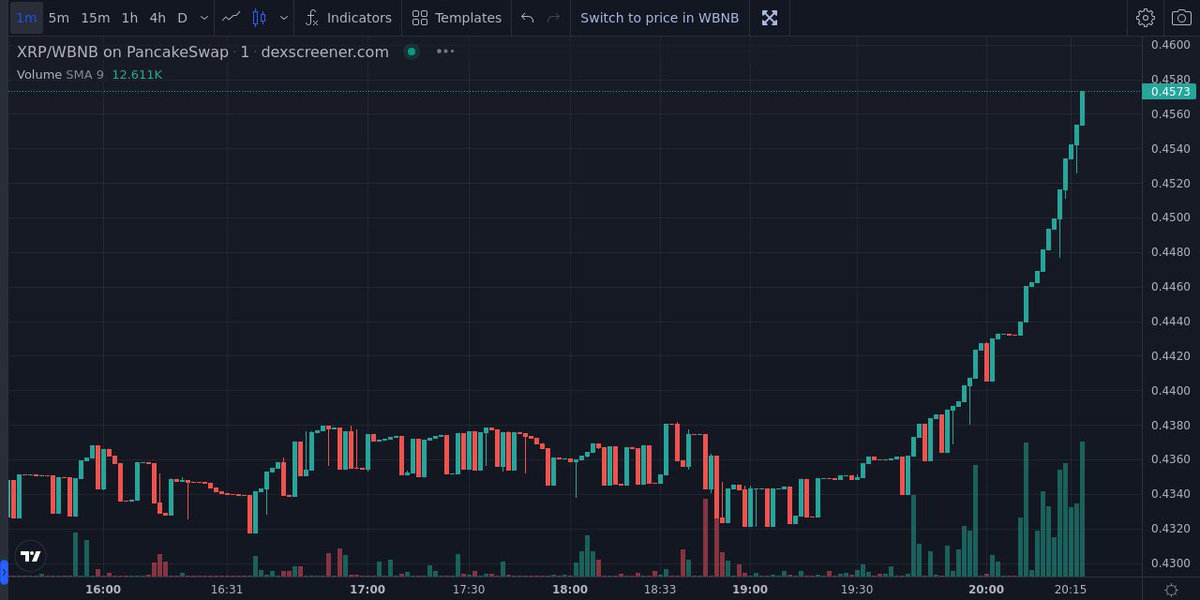
Task: Switch to the 5m timeframe
Action: (x=59, y=17)
